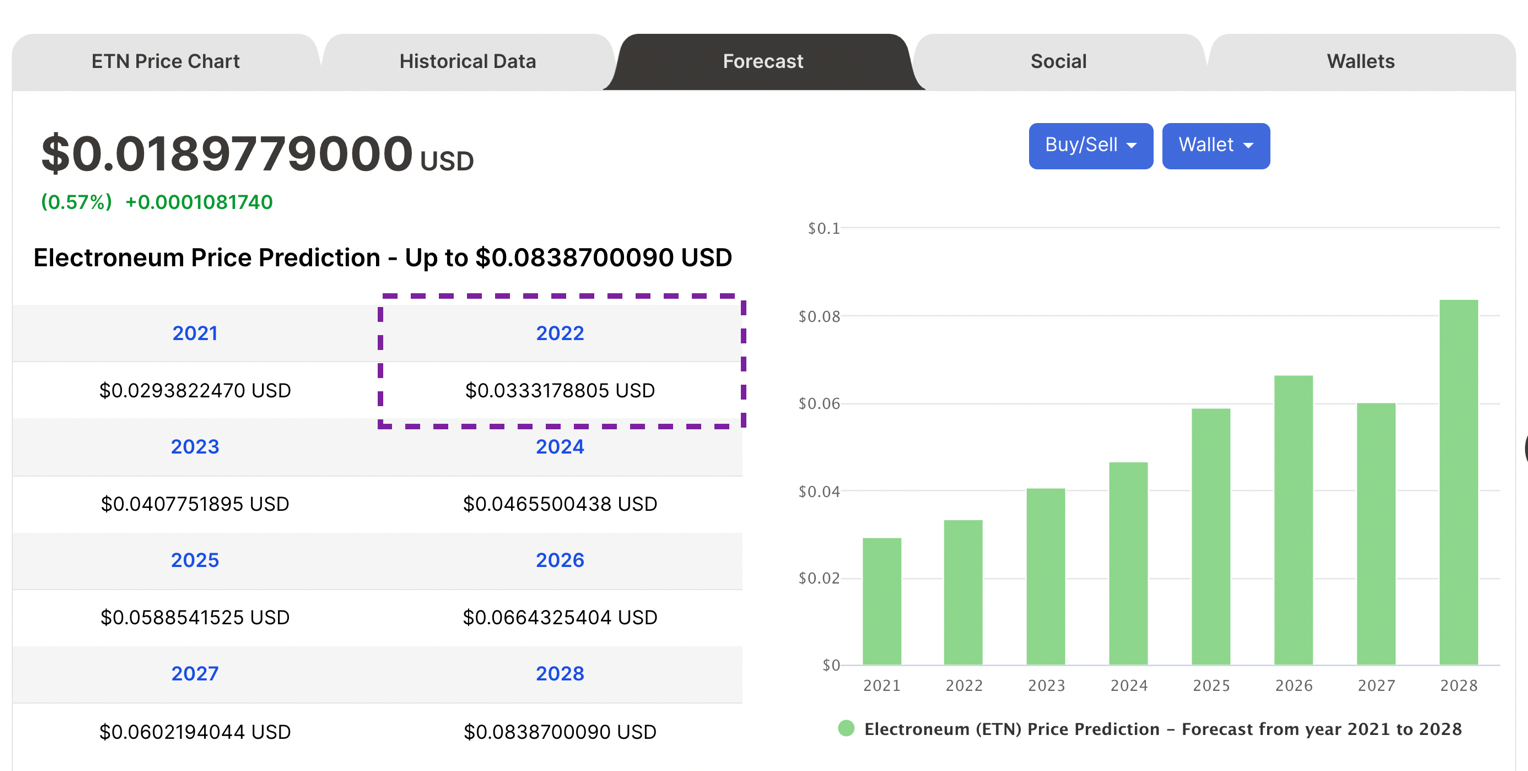Select the $0.0602194044 USD prediction value

click(195, 732)
